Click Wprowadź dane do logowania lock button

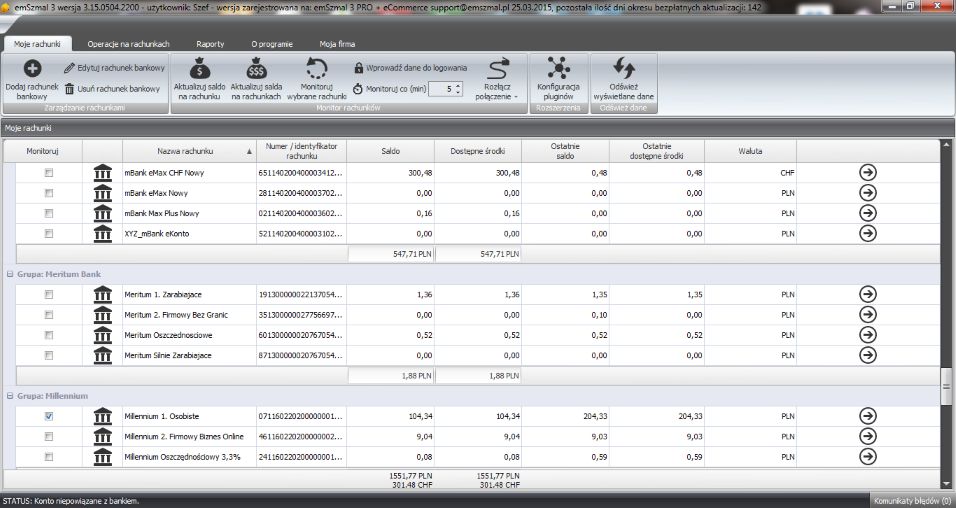410,68
